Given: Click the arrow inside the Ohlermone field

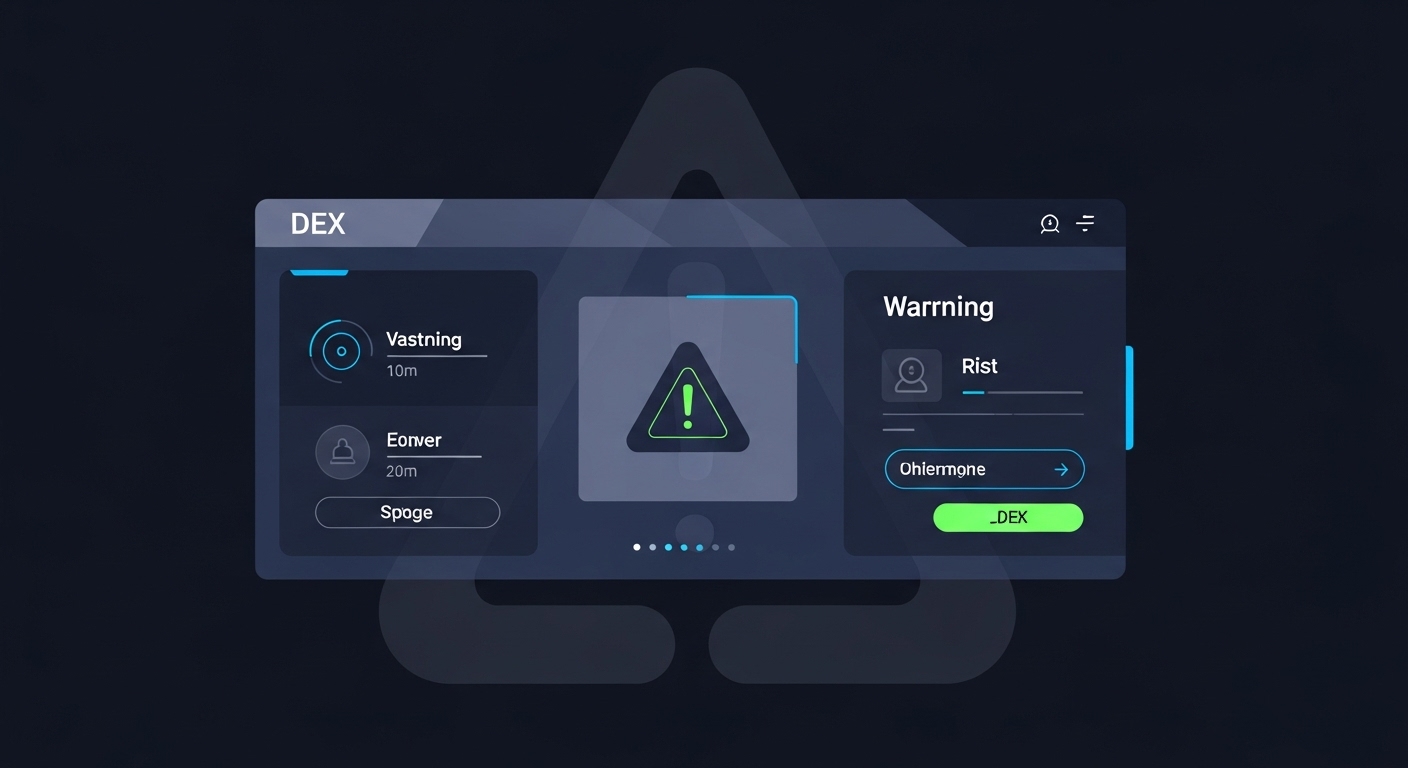Looking at the screenshot, I should click(1061, 469).
